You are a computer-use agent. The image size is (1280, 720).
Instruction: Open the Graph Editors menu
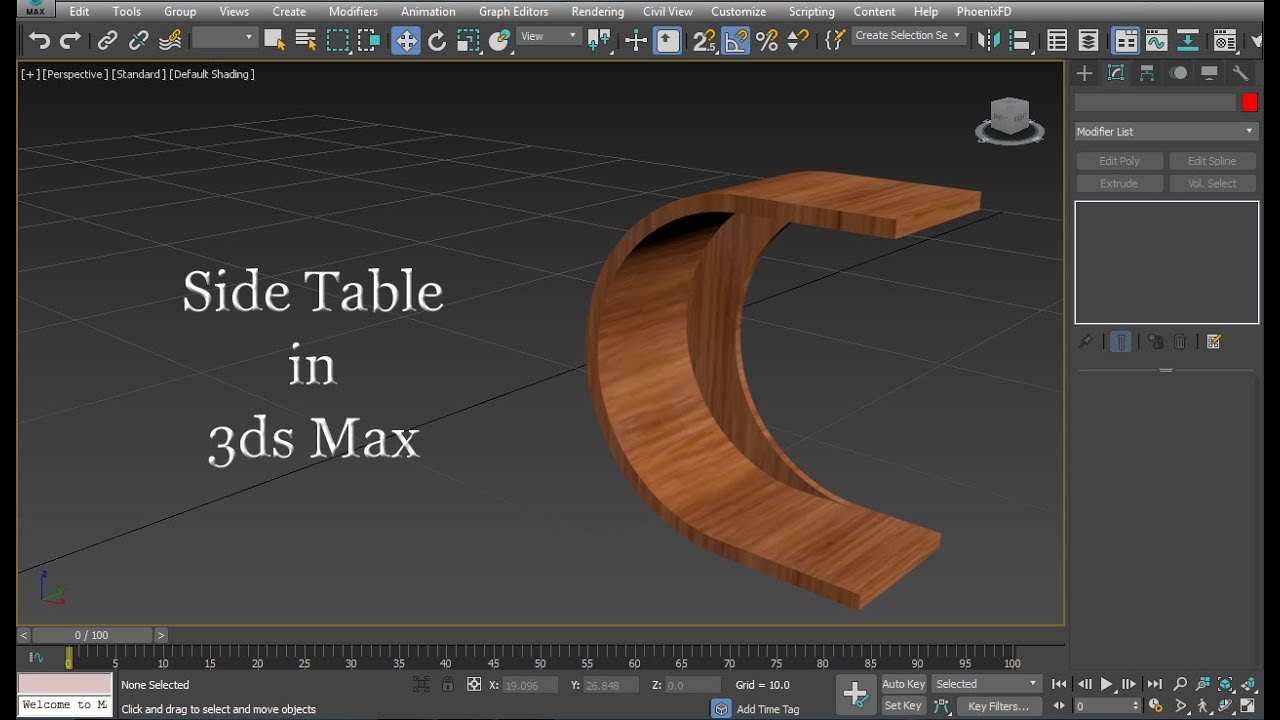coord(514,11)
